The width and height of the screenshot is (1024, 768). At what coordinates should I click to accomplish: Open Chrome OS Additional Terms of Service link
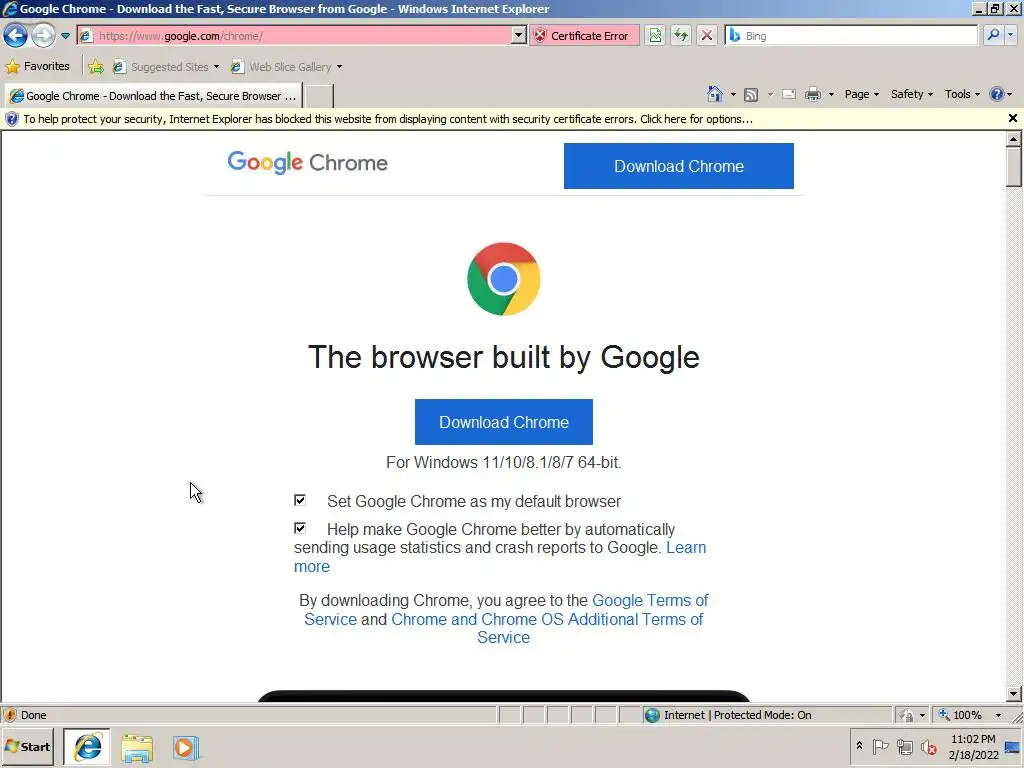[547, 619]
